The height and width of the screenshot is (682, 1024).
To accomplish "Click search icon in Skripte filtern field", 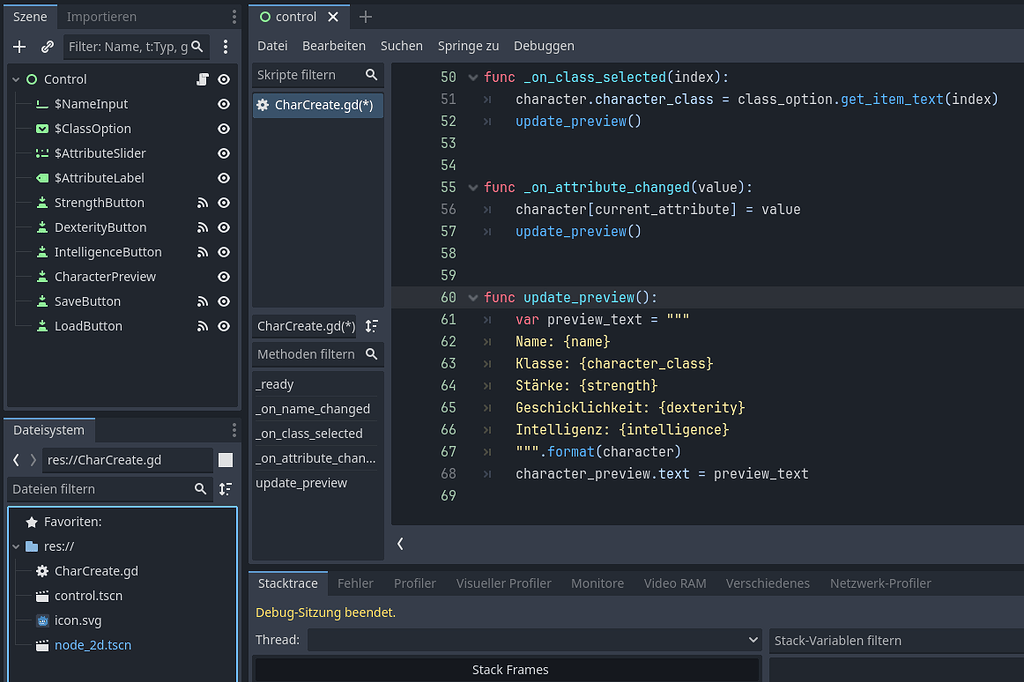I will point(372,74).
